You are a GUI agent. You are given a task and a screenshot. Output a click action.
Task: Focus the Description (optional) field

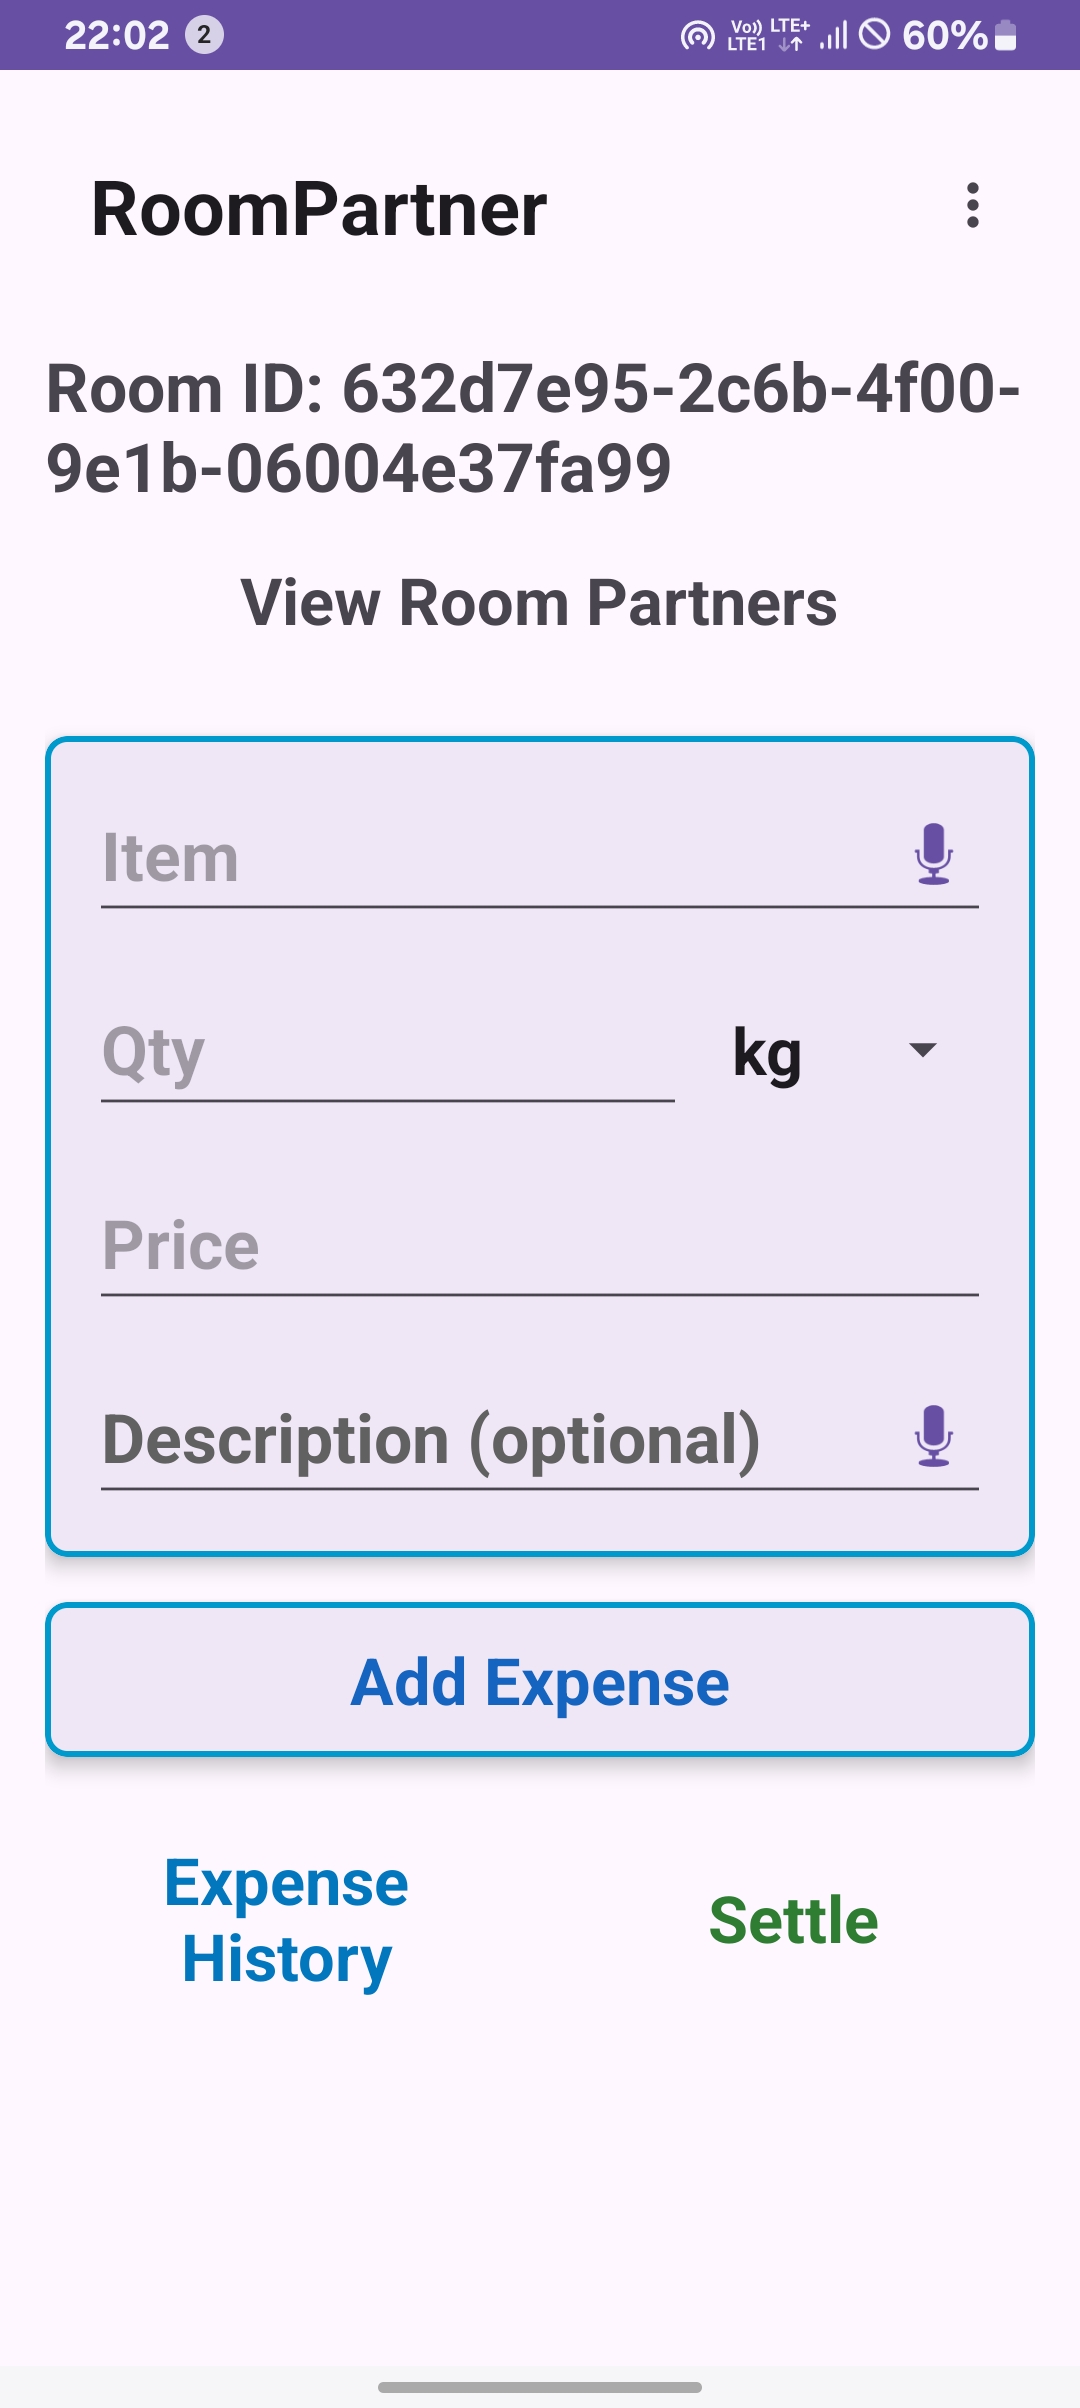[x=540, y=1440]
